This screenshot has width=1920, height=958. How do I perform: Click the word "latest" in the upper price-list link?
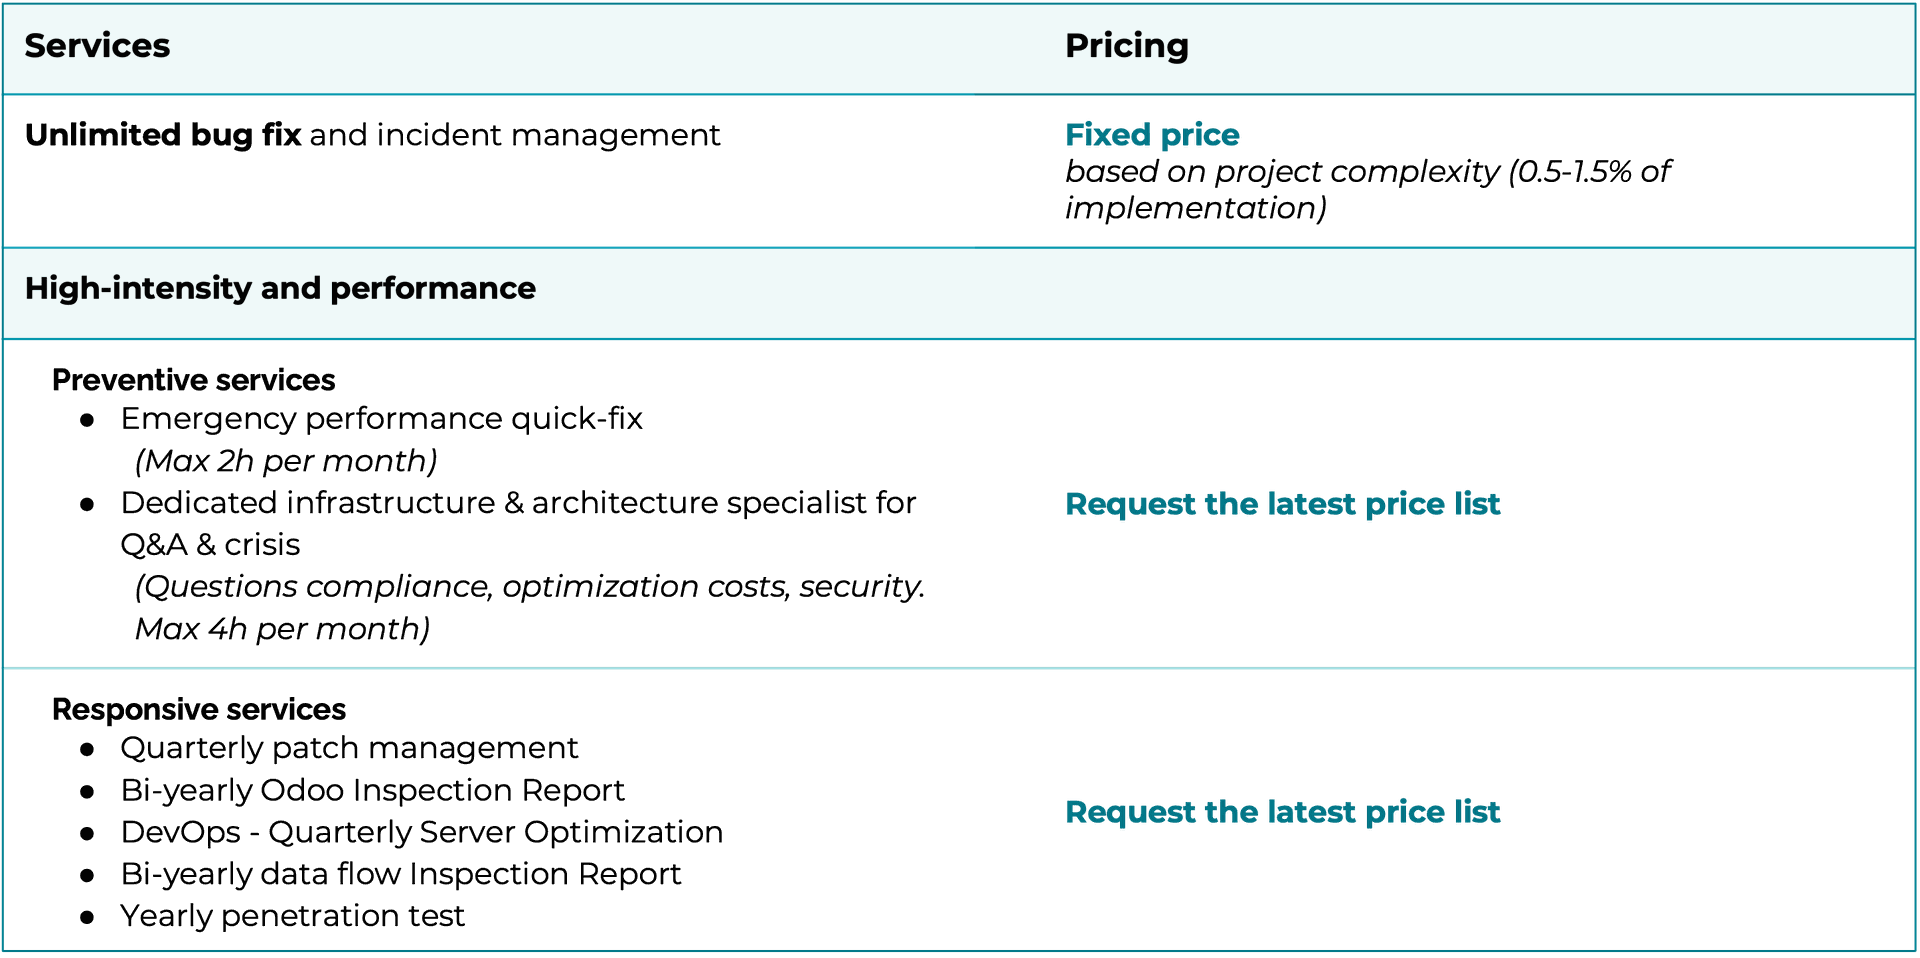pos(1311,504)
